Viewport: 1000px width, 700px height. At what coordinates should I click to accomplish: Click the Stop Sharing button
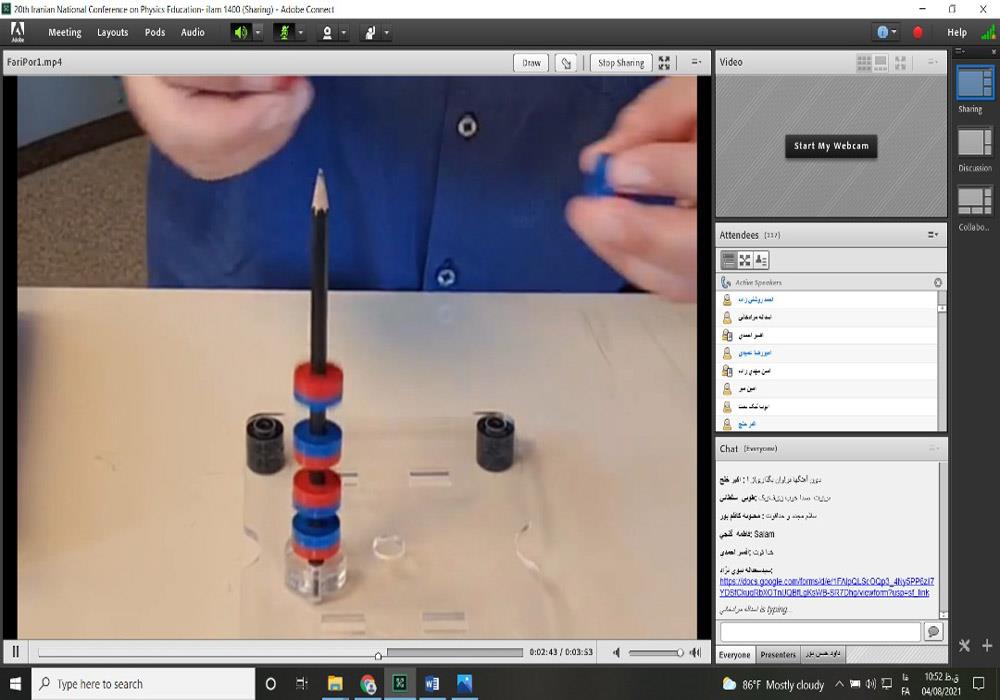tap(620, 63)
